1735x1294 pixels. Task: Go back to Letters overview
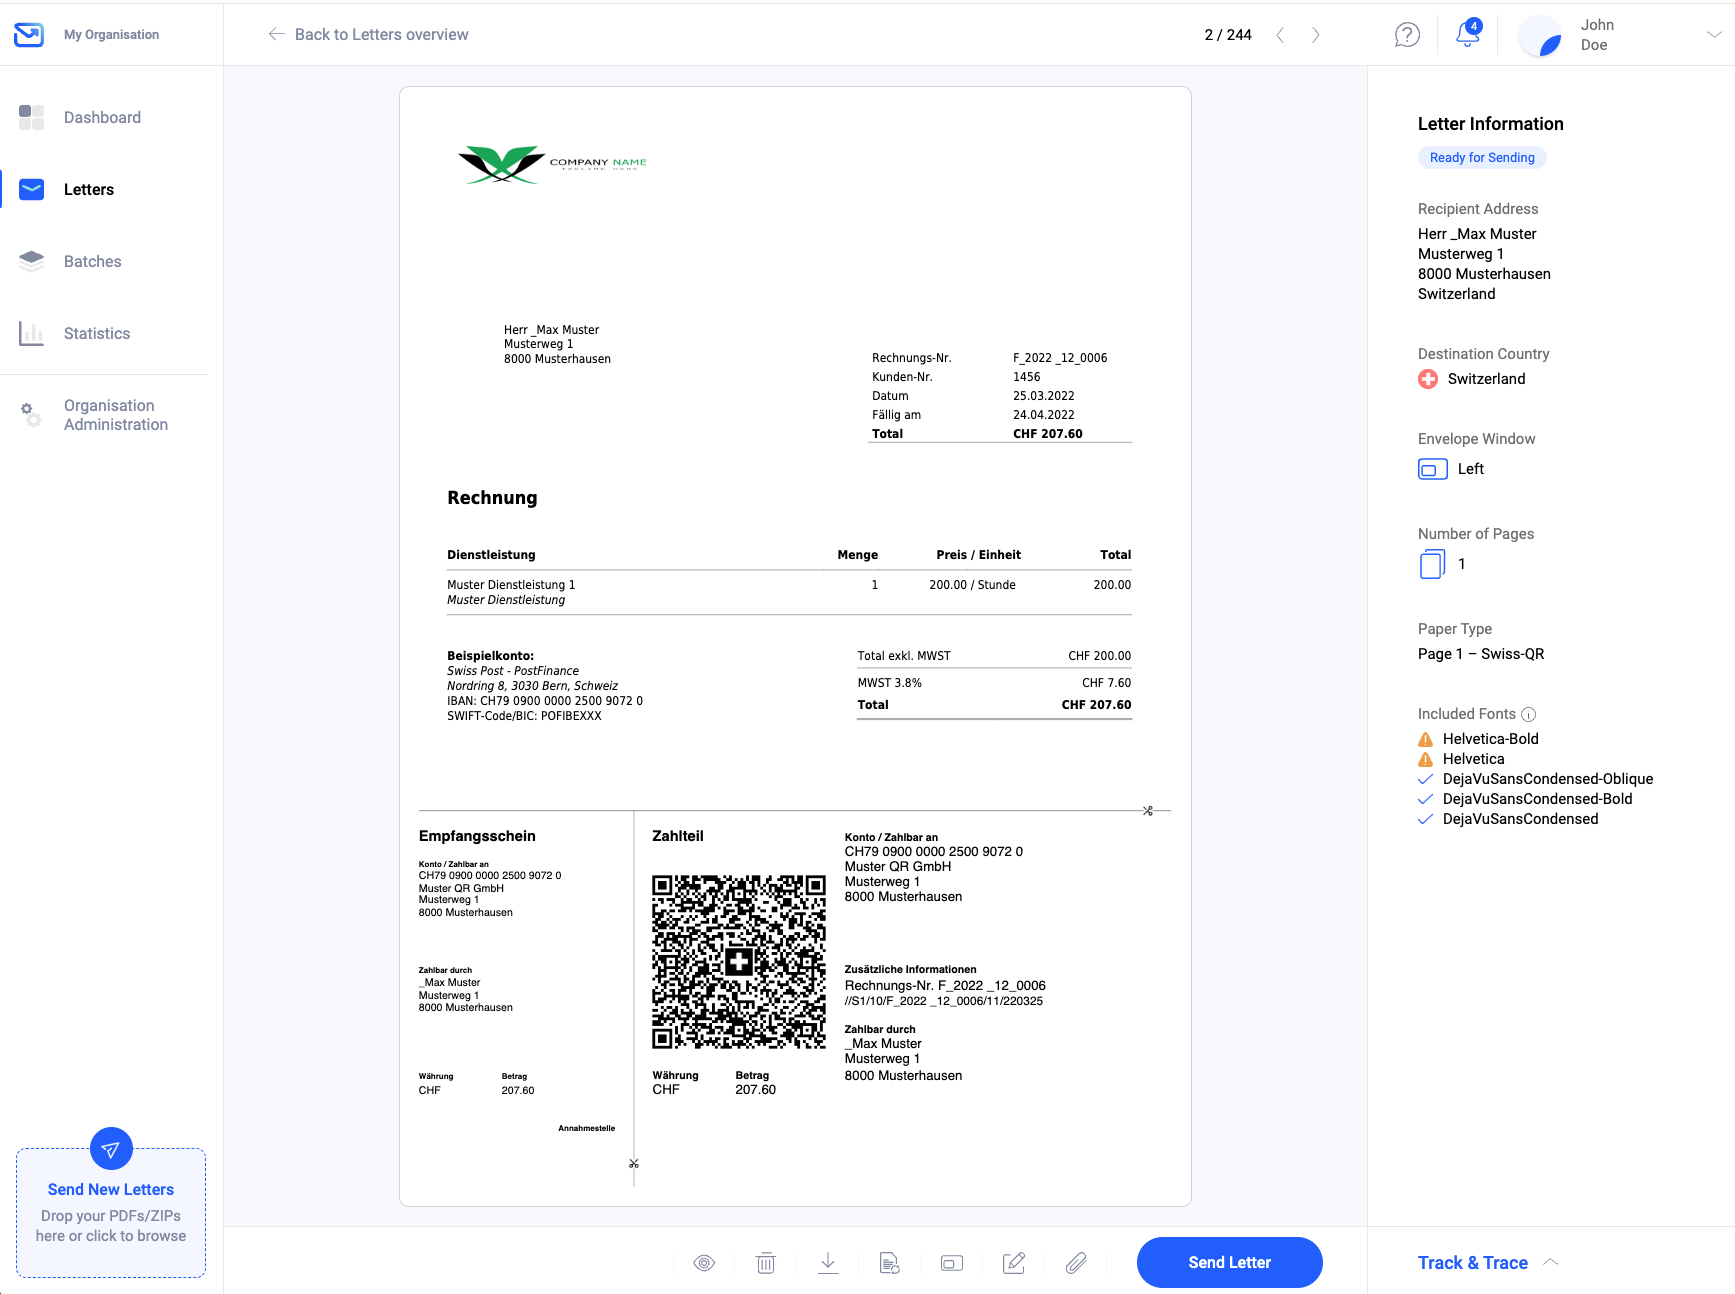pyautogui.click(x=368, y=35)
